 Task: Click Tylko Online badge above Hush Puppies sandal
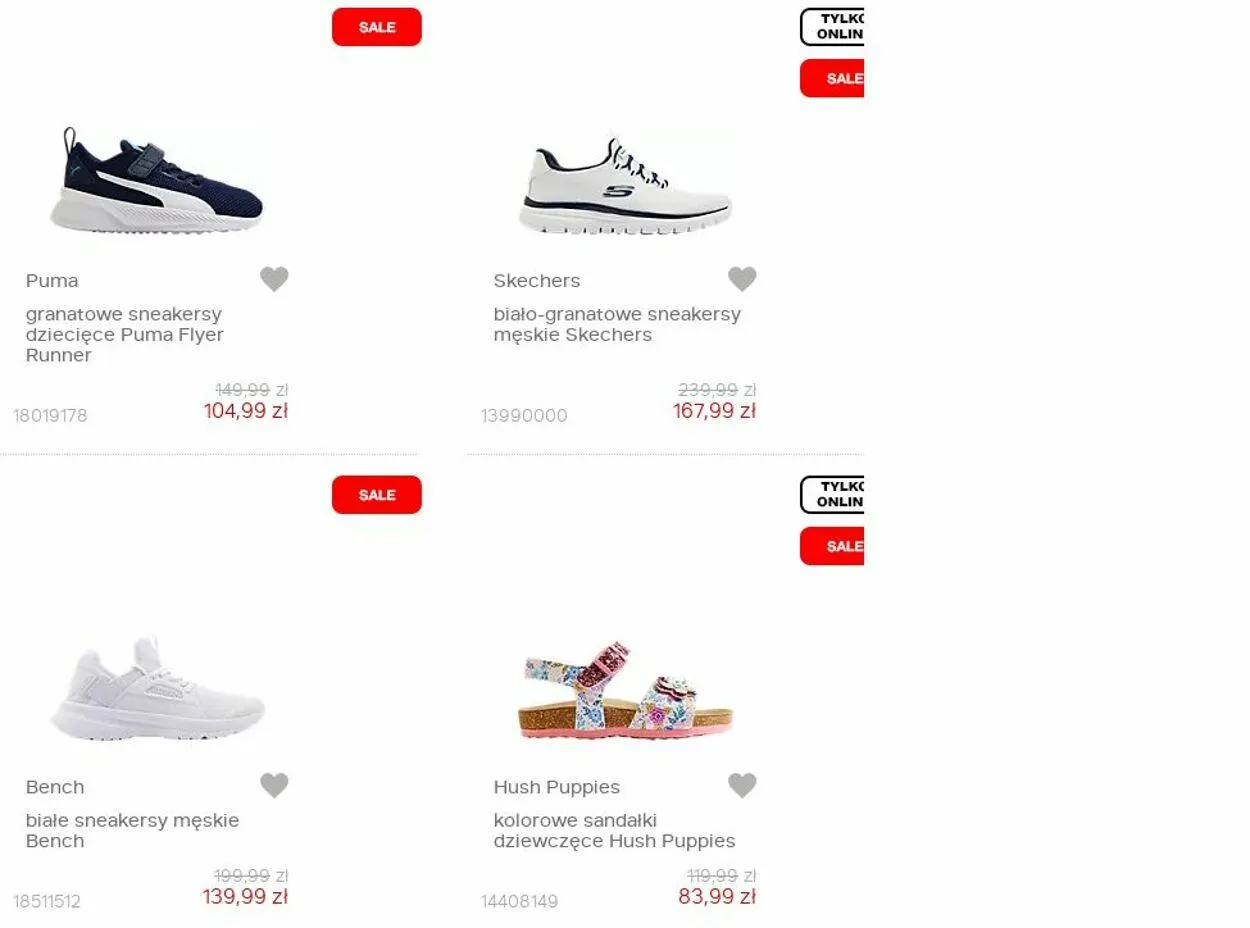(x=832, y=495)
